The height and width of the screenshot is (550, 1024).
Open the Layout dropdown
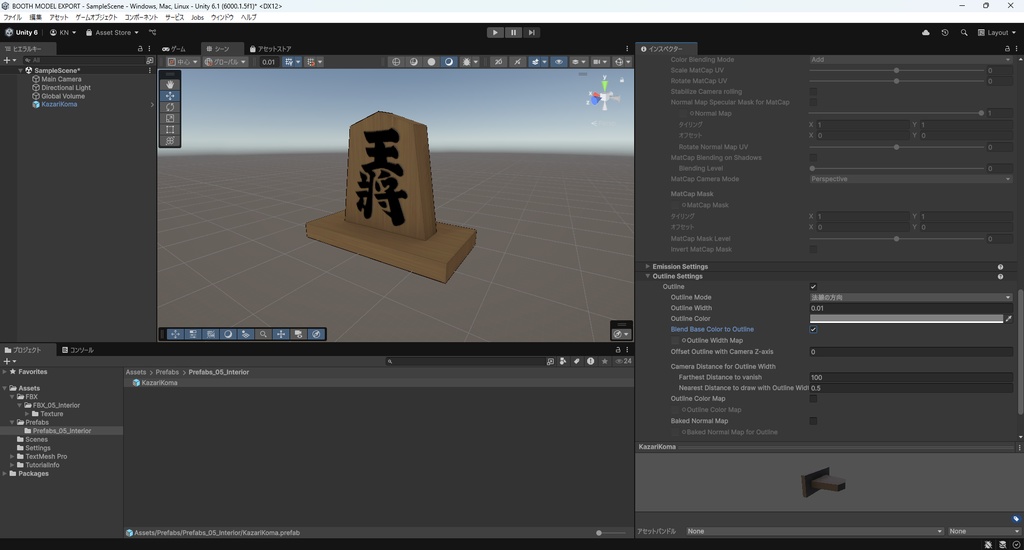point(997,32)
